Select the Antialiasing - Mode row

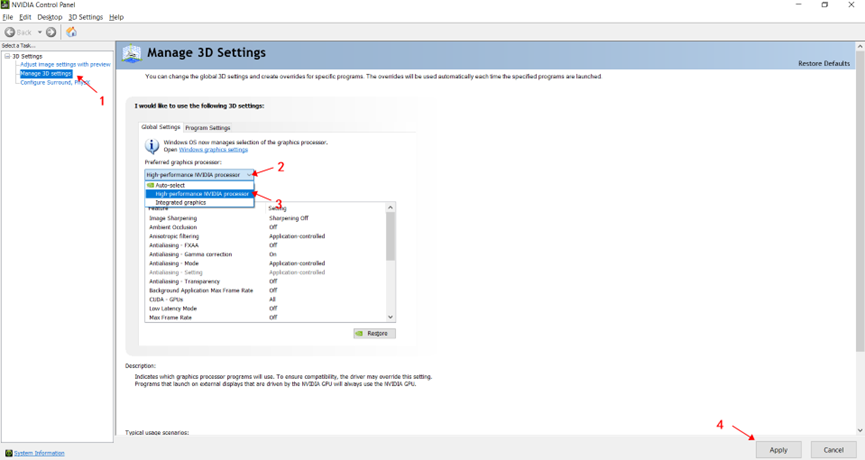click(265, 263)
